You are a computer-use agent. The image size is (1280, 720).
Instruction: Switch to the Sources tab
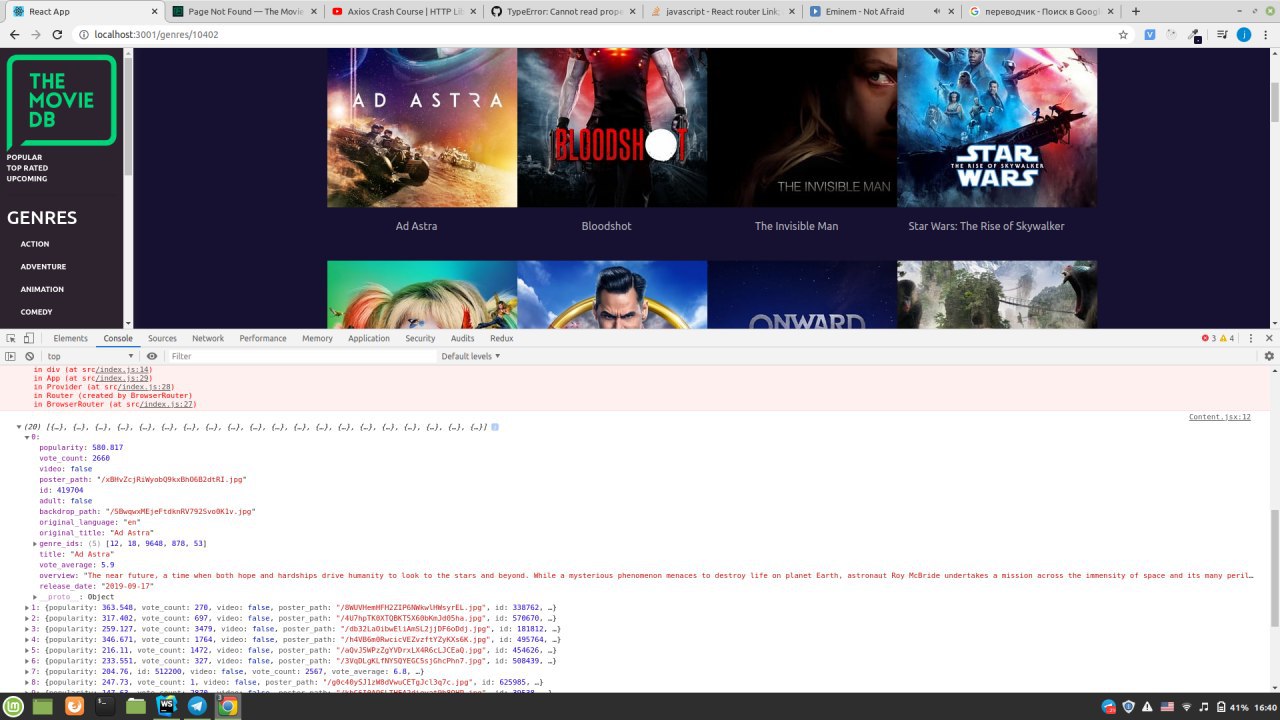[x=162, y=338]
